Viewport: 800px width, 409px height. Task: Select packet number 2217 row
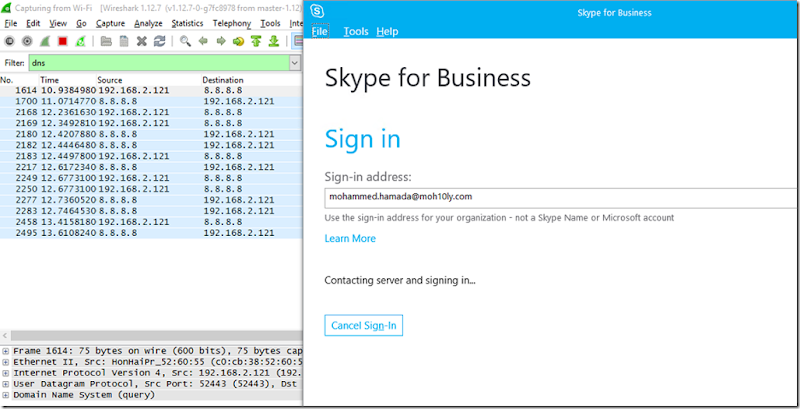coord(151,167)
